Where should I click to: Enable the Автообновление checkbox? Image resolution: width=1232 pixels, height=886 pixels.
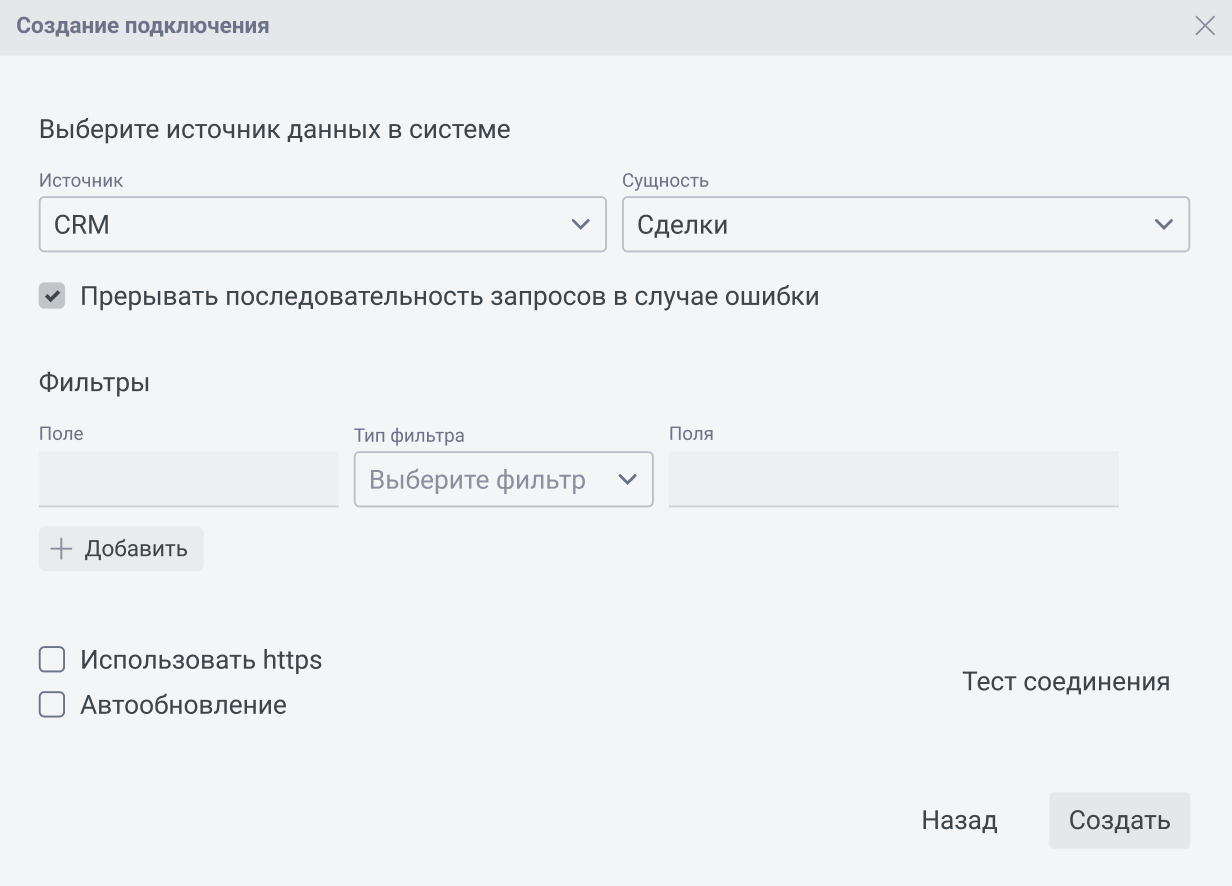(x=52, y=705)
